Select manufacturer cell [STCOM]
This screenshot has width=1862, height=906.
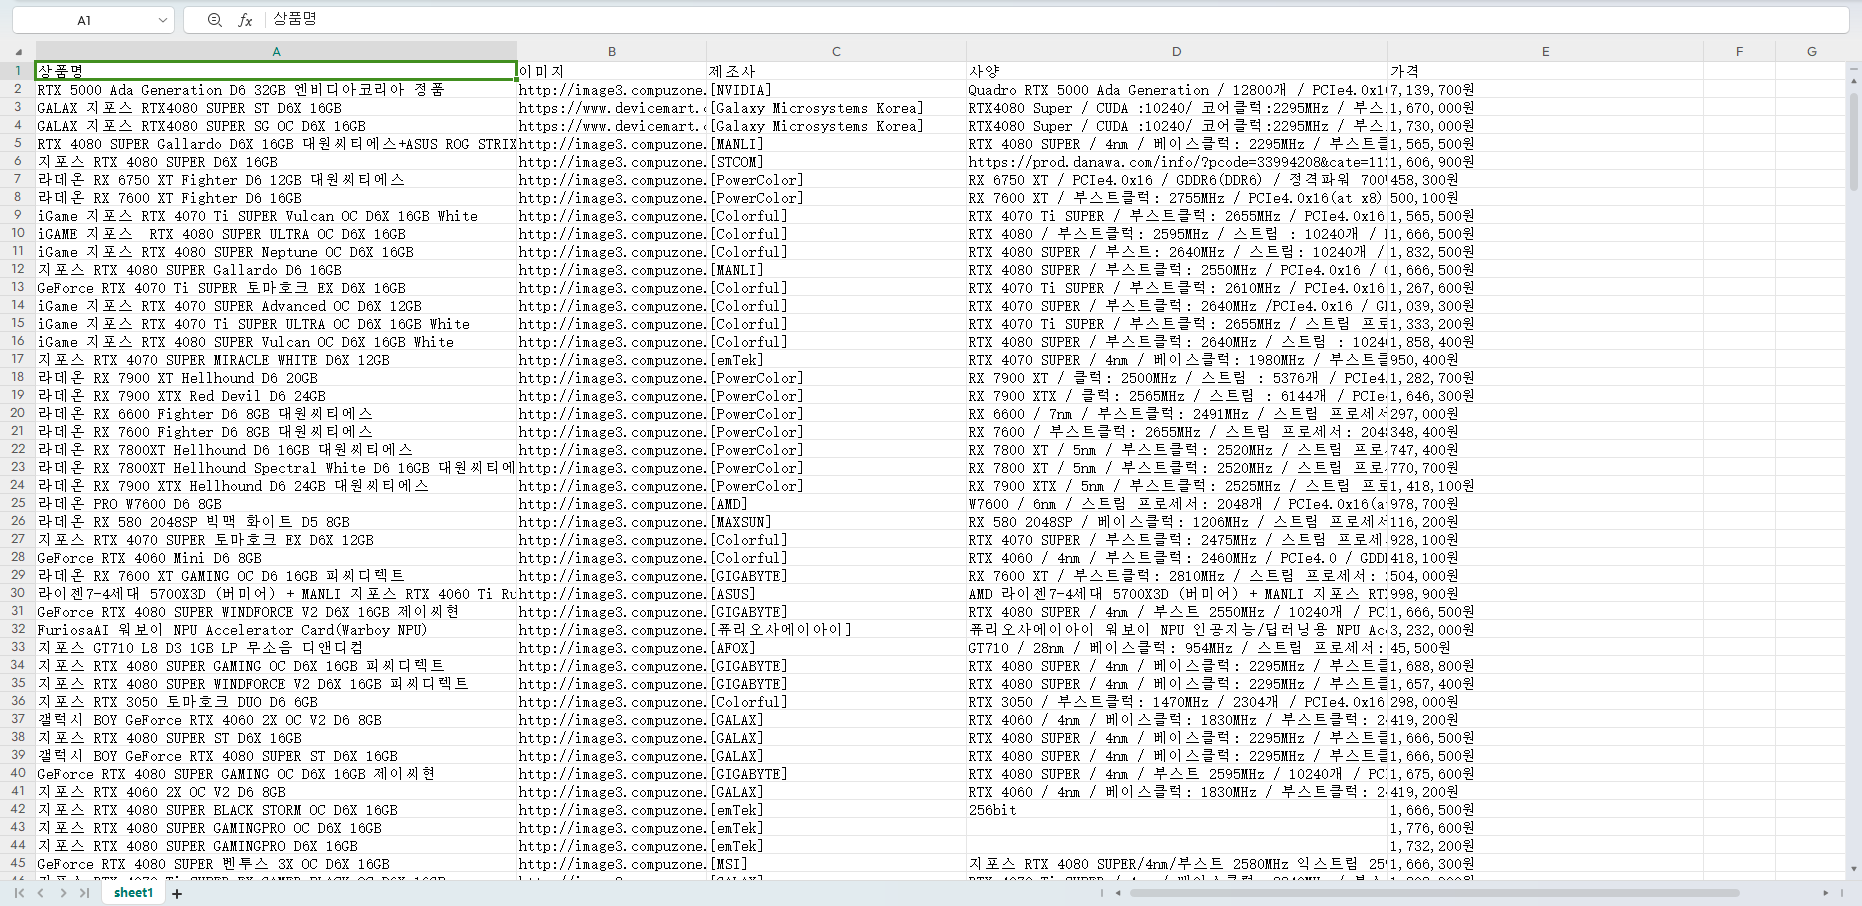[x=836, y=161]
